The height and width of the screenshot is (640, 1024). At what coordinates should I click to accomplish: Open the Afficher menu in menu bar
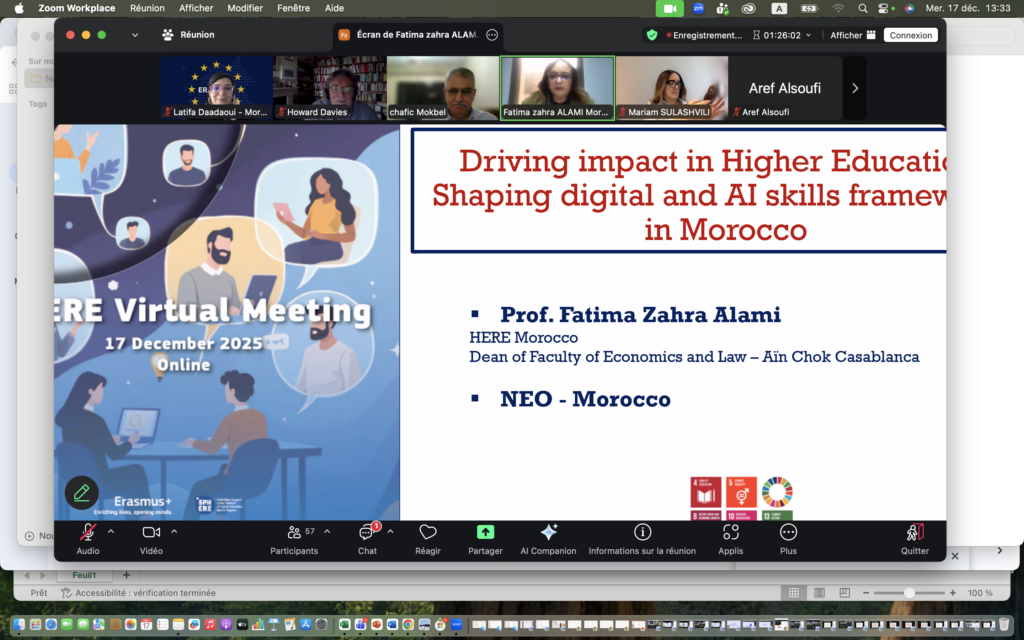point(196,8)
